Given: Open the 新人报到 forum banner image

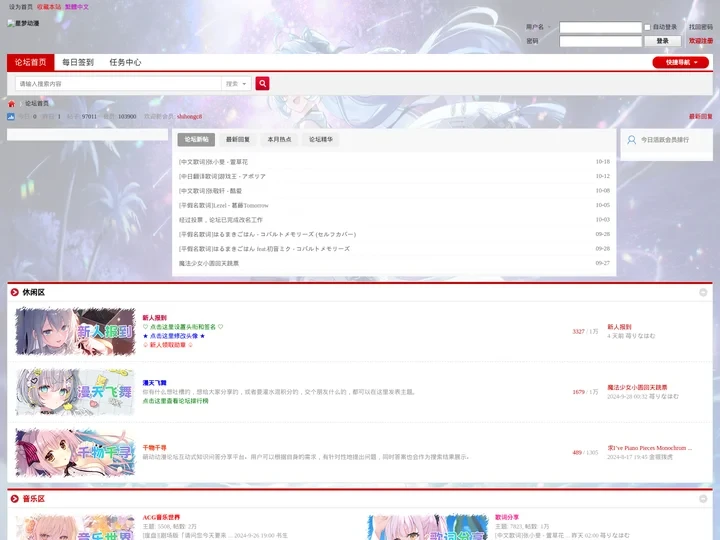Looking at the screenshot, I should [75, 332].
